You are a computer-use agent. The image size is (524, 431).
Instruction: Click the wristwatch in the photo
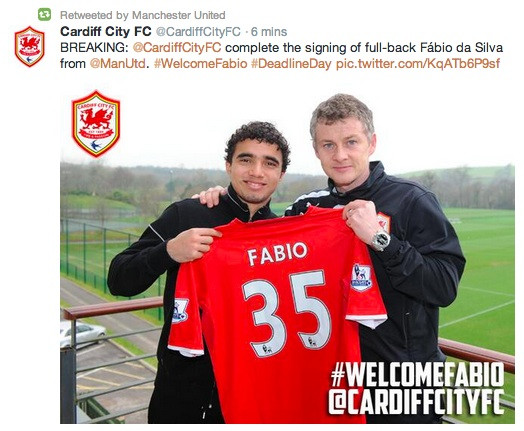[381, 240]
